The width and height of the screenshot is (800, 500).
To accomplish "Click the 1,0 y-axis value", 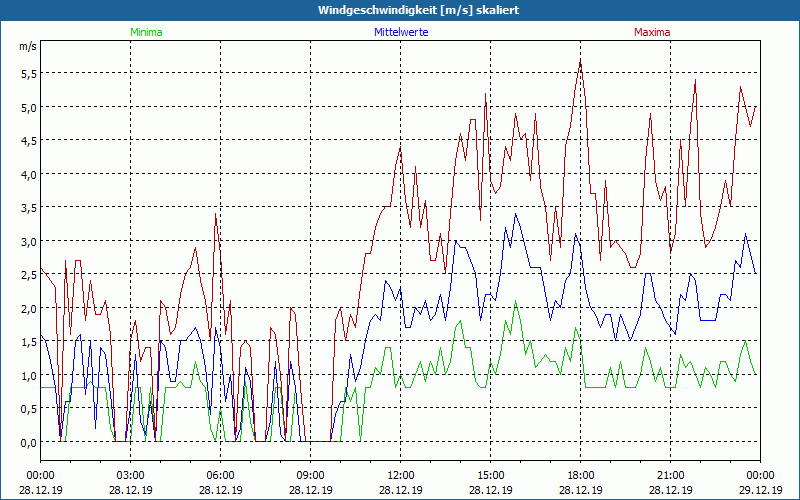I will coord(29,376).
